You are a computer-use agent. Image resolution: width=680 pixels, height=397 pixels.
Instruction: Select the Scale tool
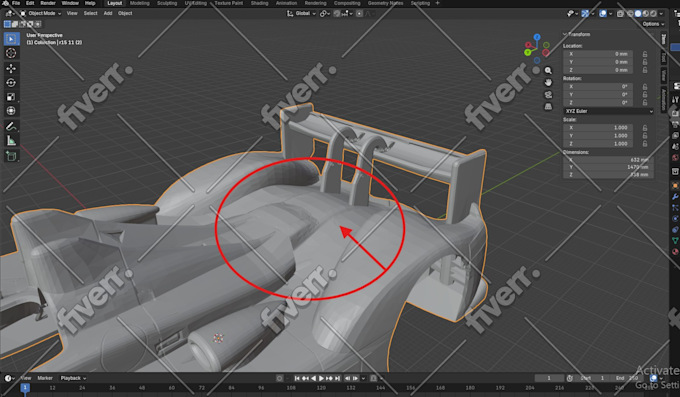pyautogui.click(x=11, y=97)
